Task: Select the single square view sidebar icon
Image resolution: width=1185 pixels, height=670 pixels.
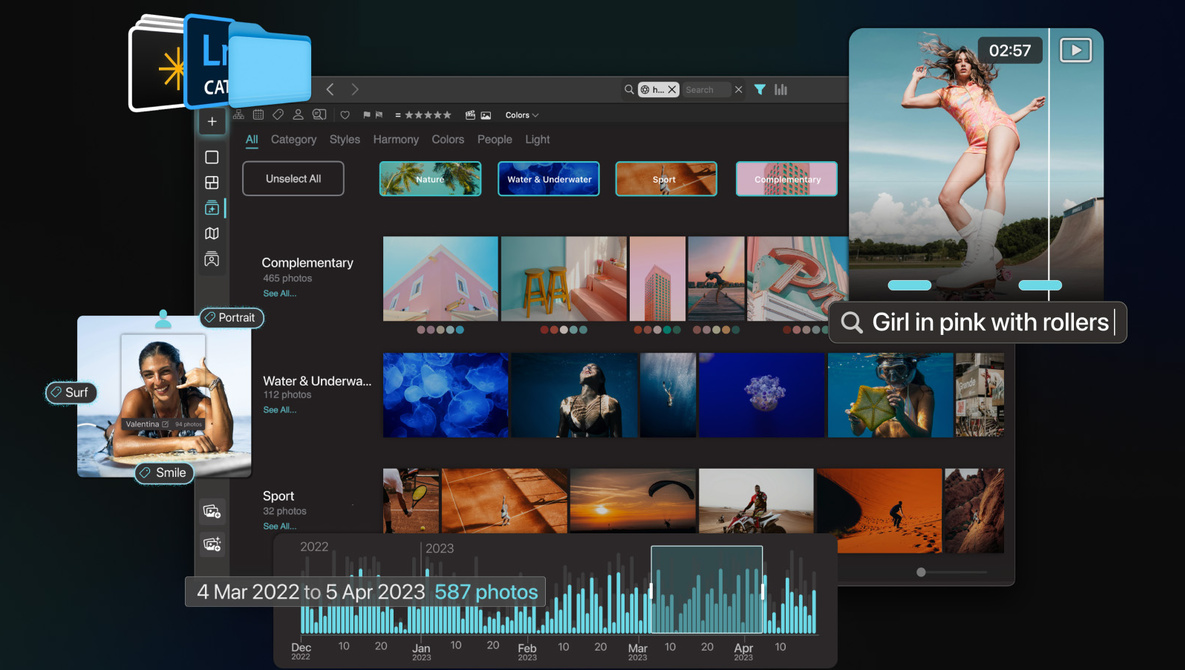Action: 212,157
